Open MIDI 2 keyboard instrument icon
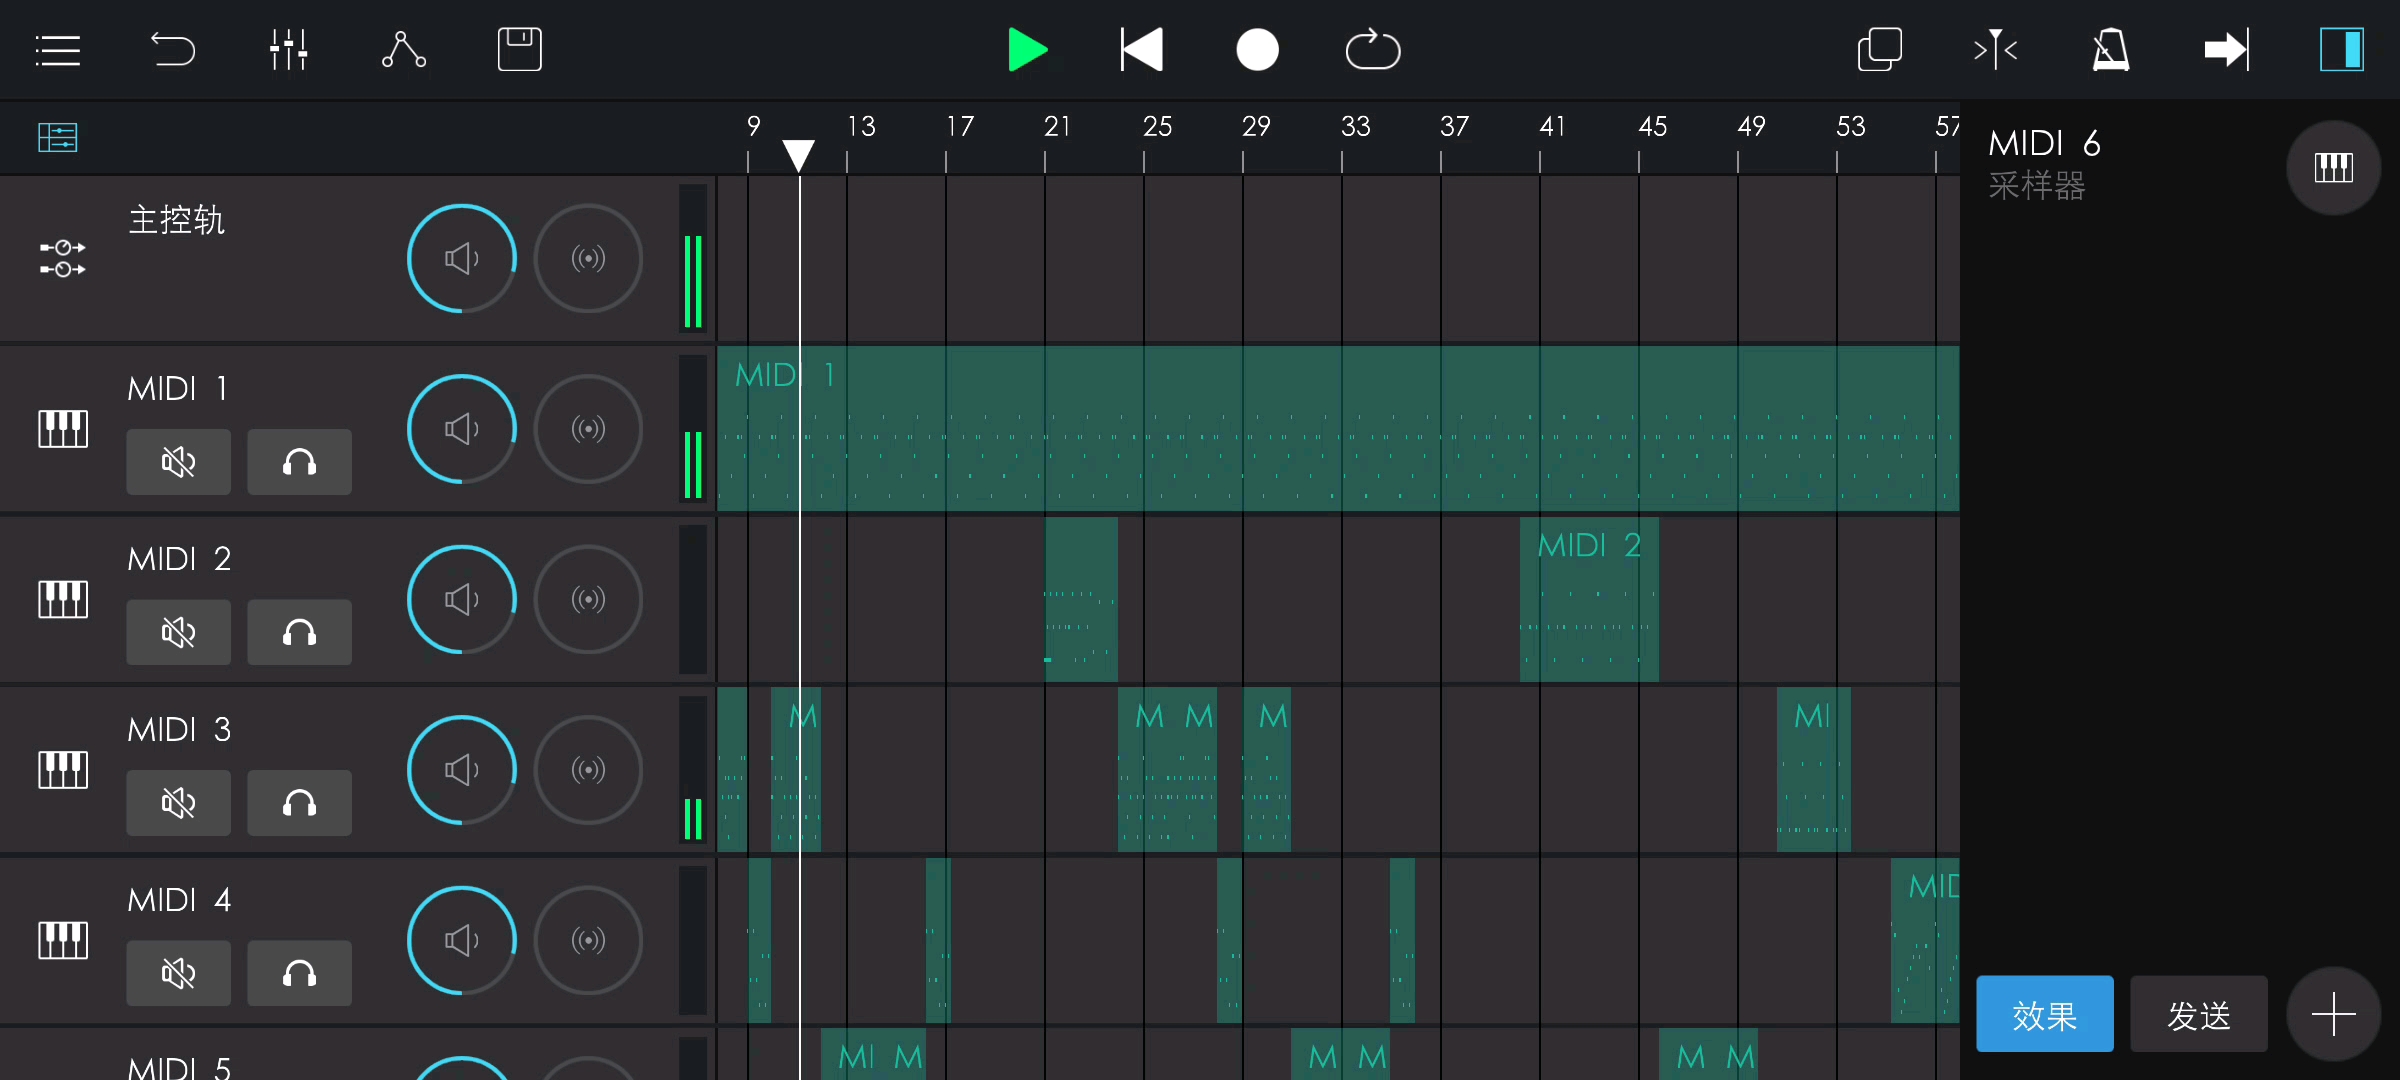The width and height of the screenshot is (2400, 1080). point(62,599)
